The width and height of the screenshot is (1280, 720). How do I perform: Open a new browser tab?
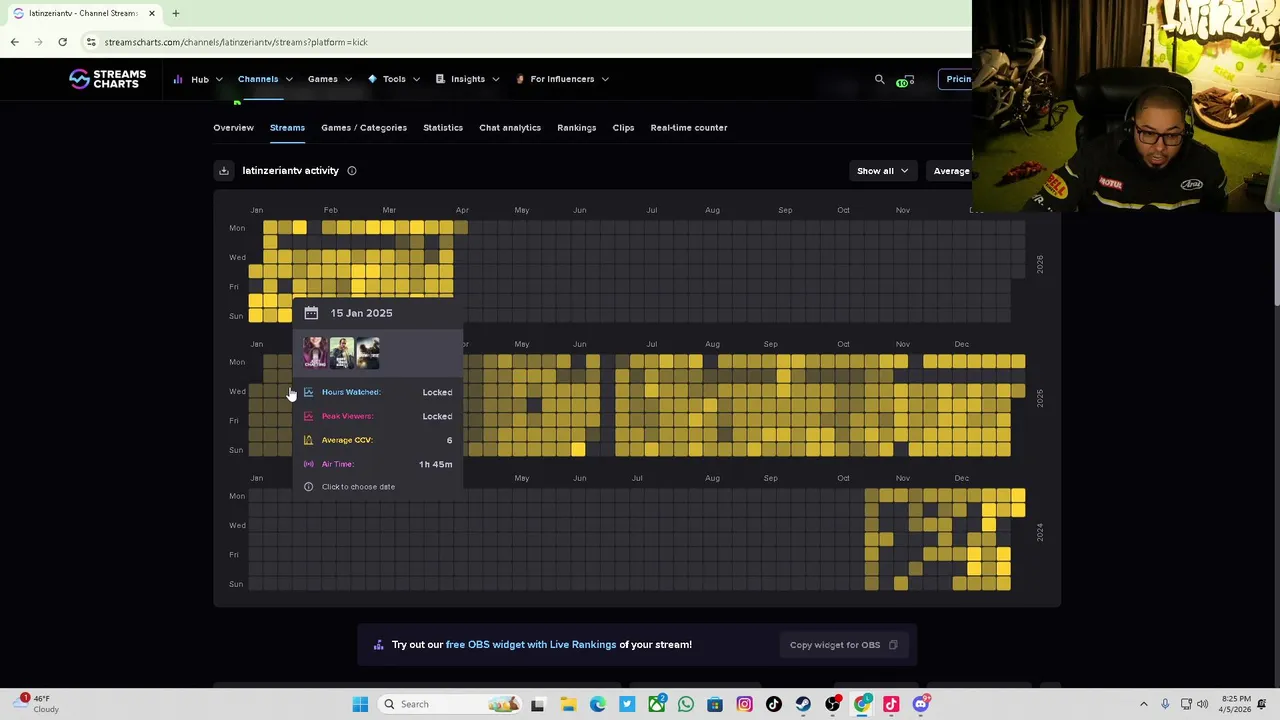[175, 13]
